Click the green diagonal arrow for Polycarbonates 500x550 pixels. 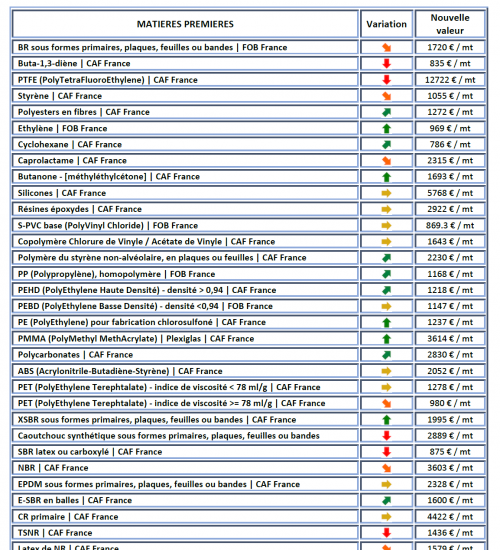click(386, 355)
